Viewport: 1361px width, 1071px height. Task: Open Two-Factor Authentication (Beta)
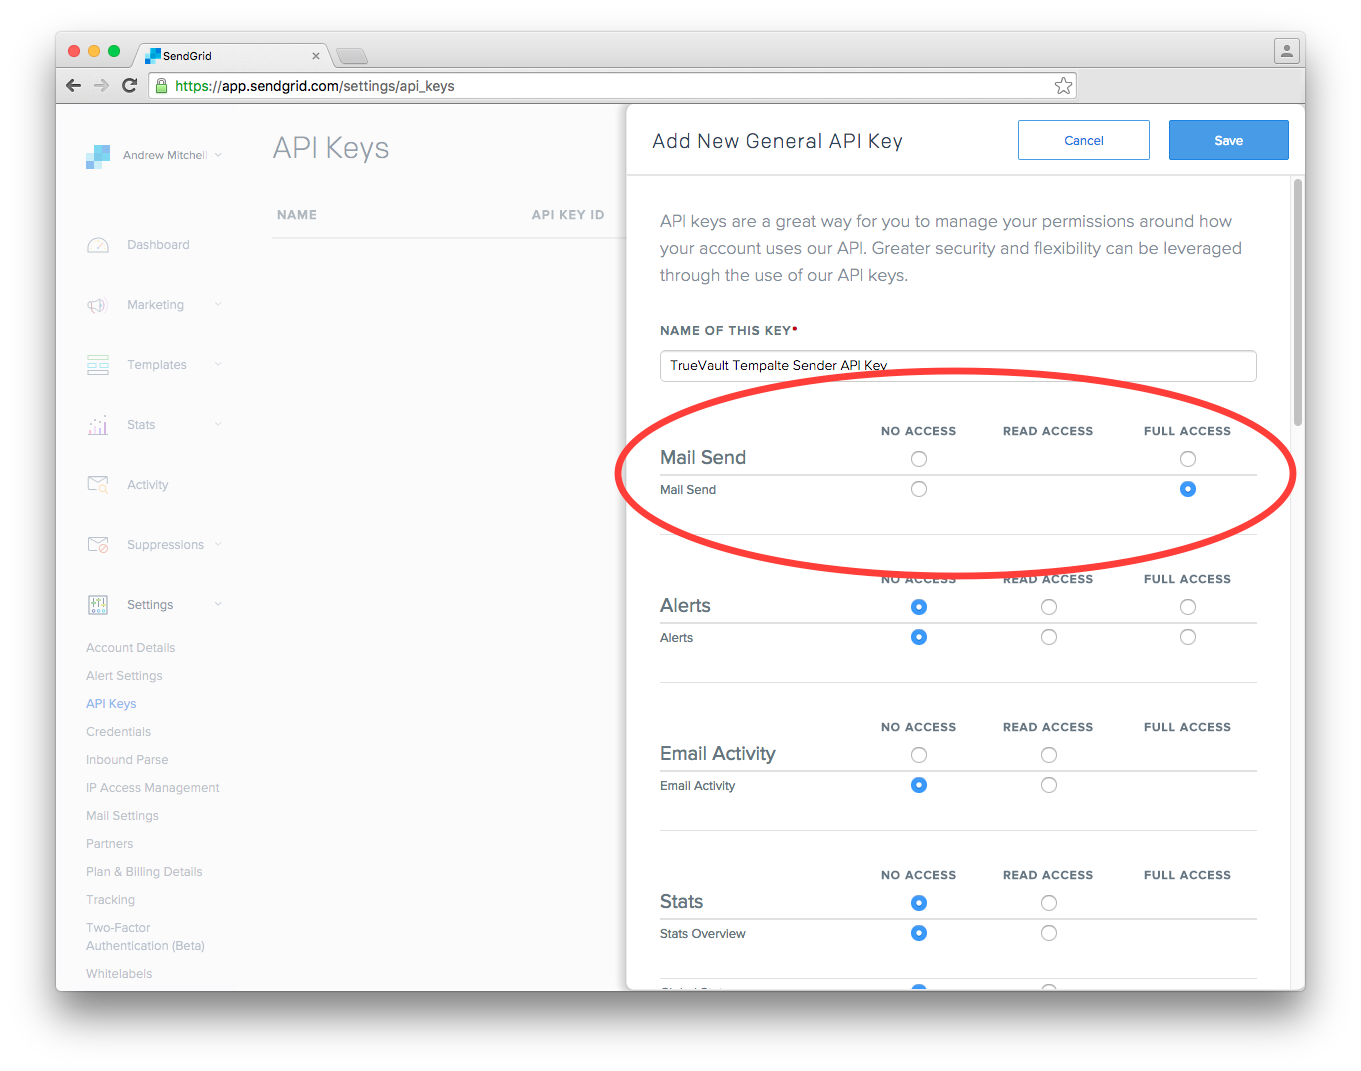pyautogui.click(x=145, y=937)
